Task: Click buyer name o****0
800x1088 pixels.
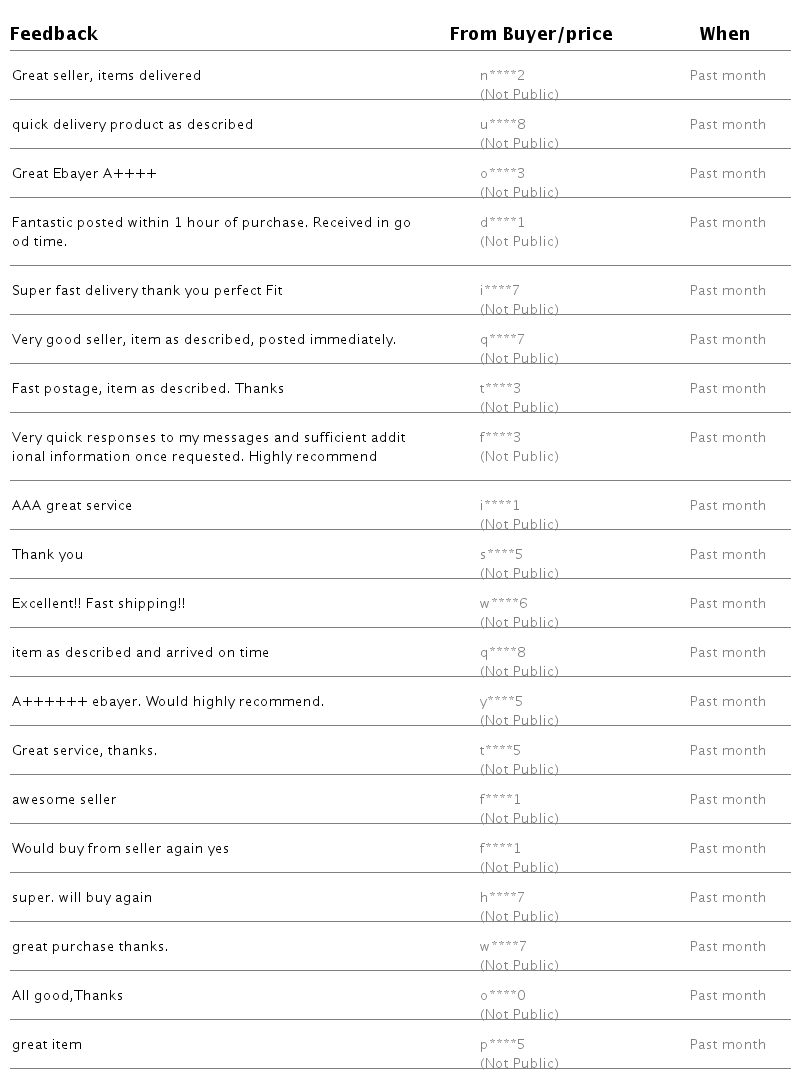Action: (x=502, y=995)
